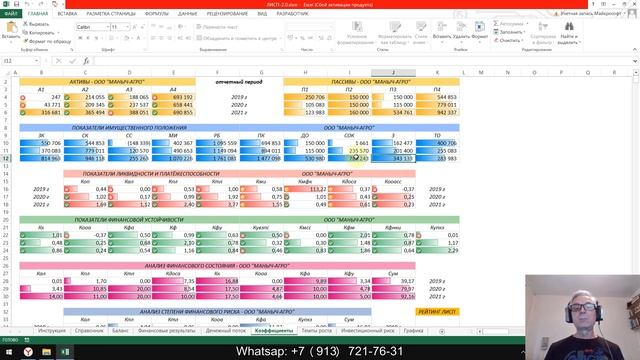Toggle Bold (Ж) formatting
Screen dimensions: 640x360
coord(80,38)
